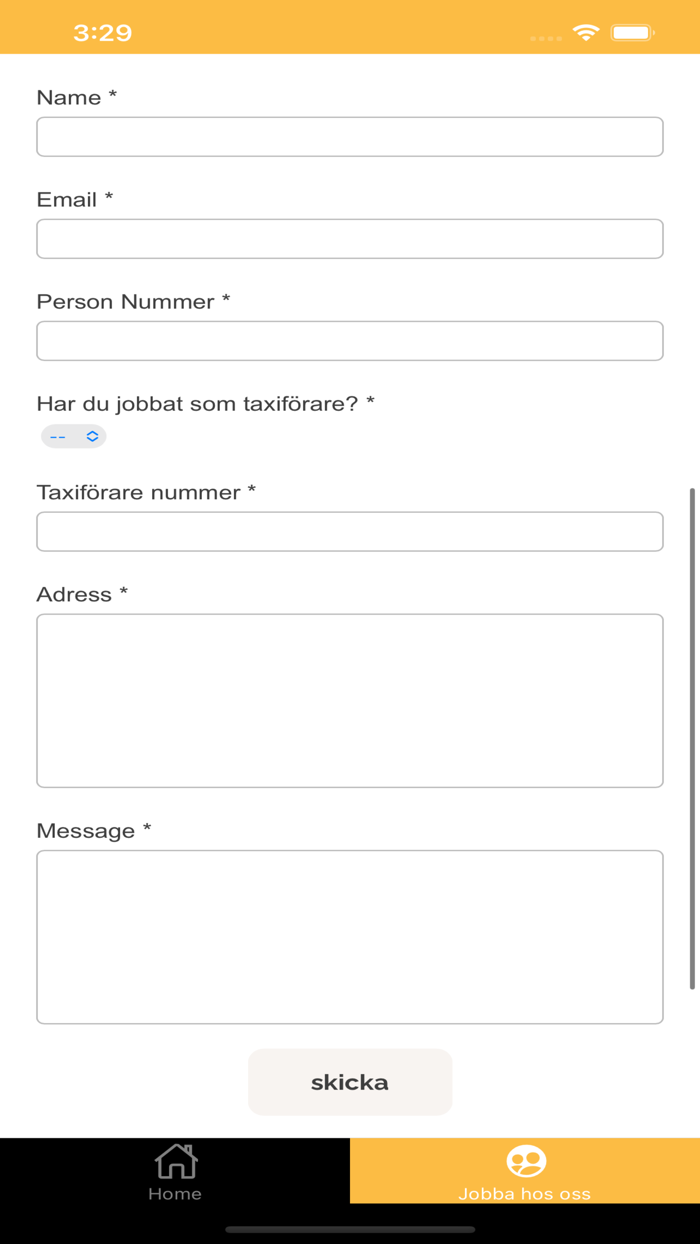Image resolution: width=700 pixels, height=1244 pixels.
Task: Switch to the Home tab label
Action: 175,1194
